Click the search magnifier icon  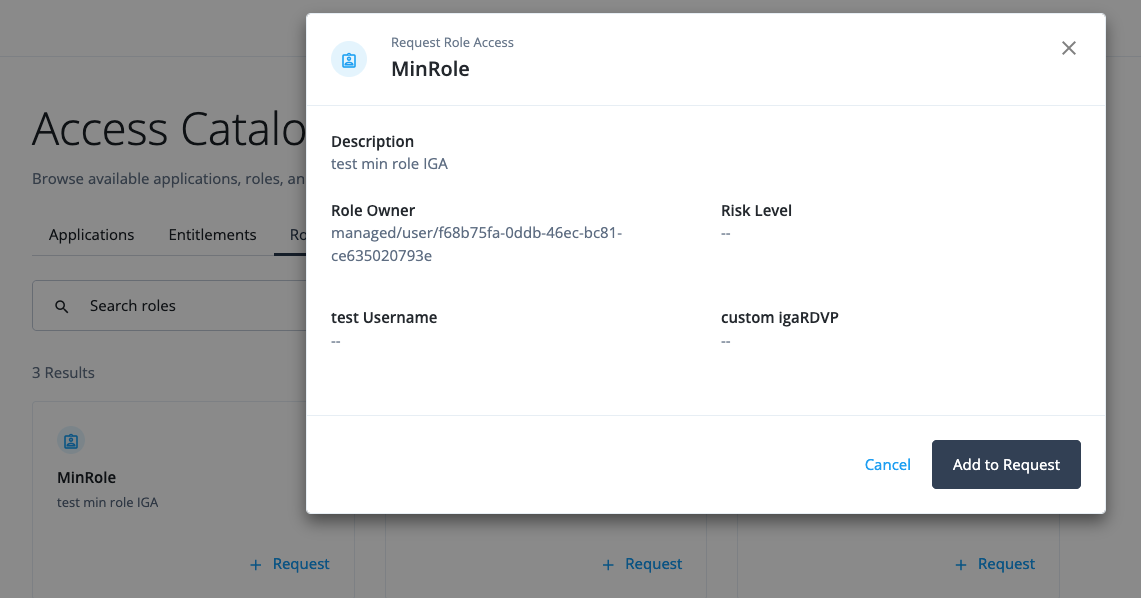point(62,306)
